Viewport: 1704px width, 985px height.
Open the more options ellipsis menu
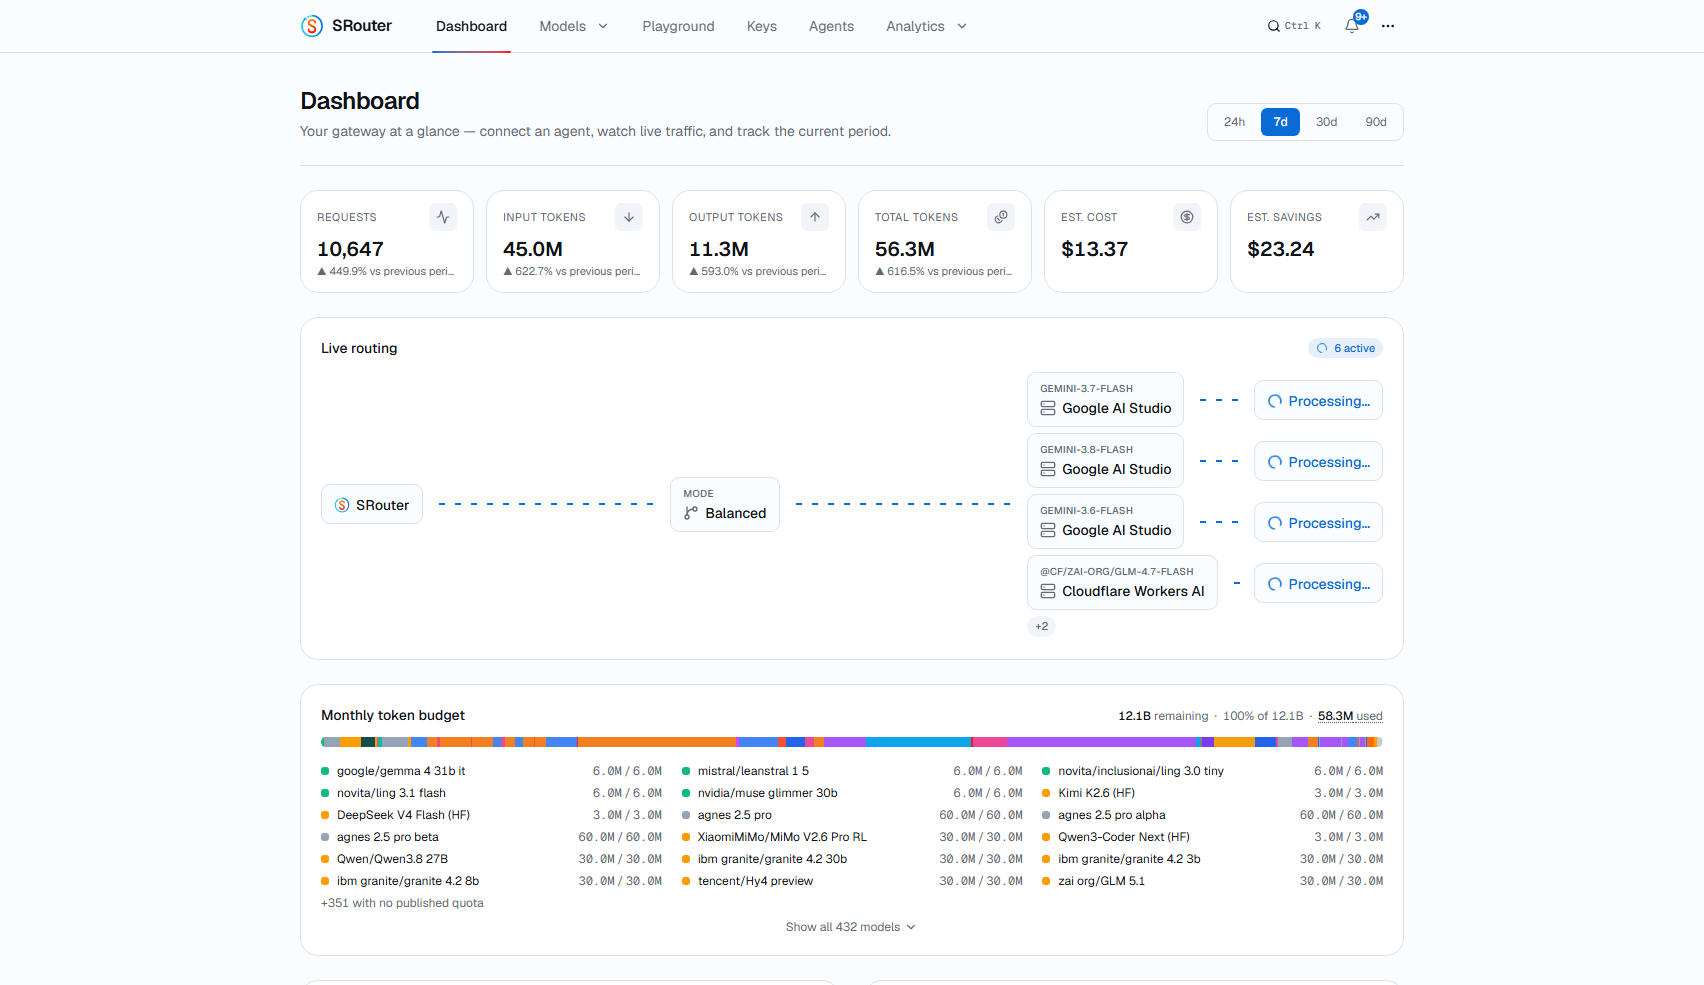(1388, 26)
